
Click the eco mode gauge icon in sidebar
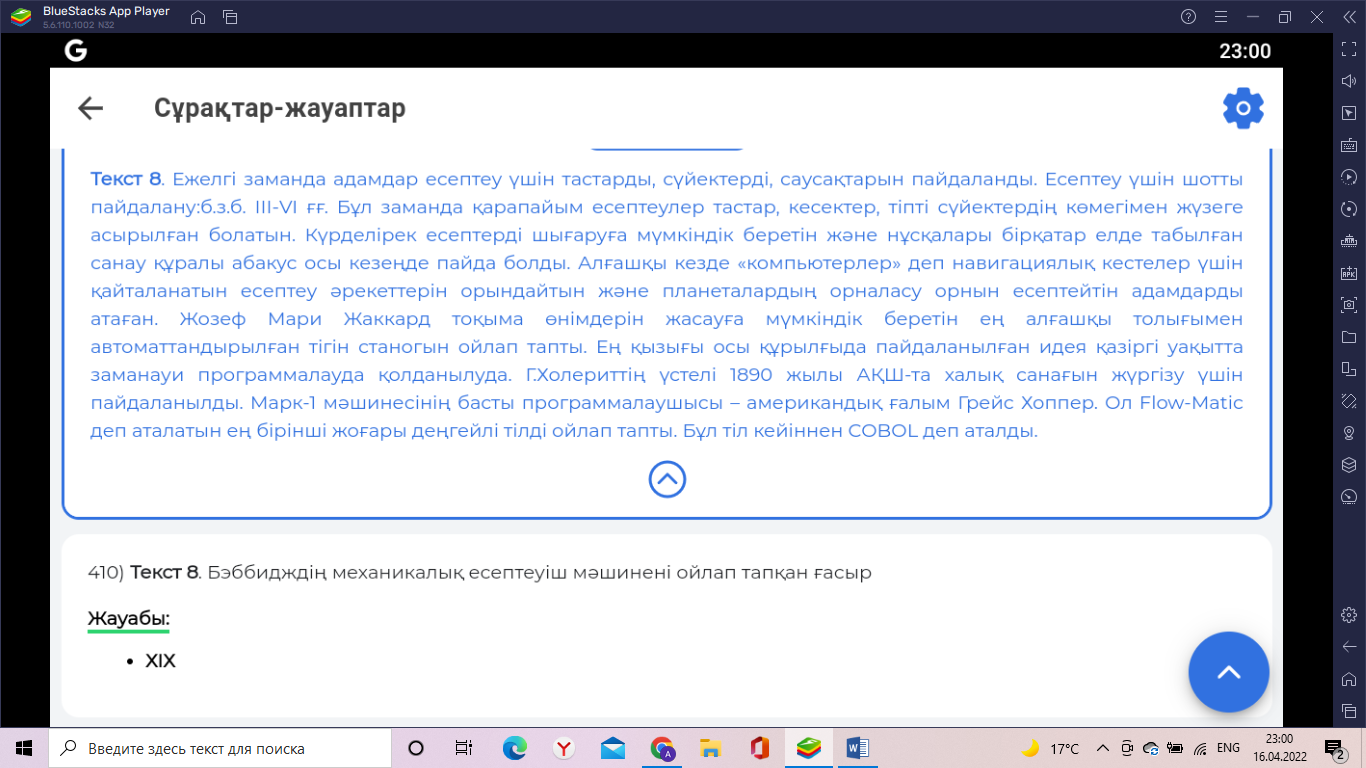pos(1348,497)
